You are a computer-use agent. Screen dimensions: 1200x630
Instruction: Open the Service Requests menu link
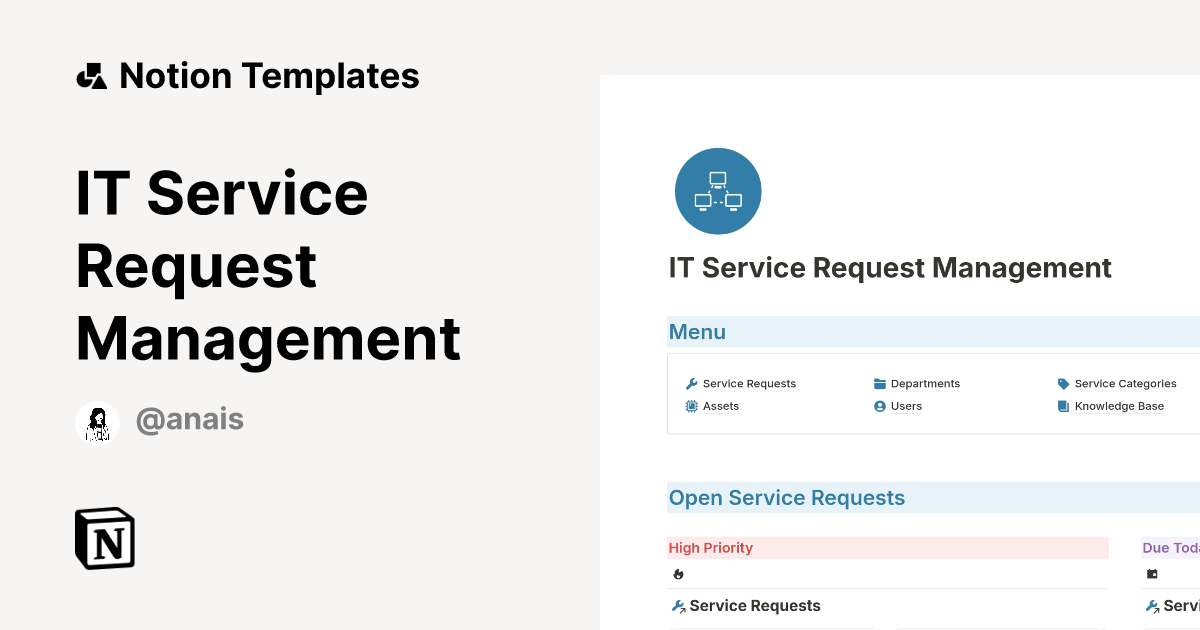pos(749,383)
